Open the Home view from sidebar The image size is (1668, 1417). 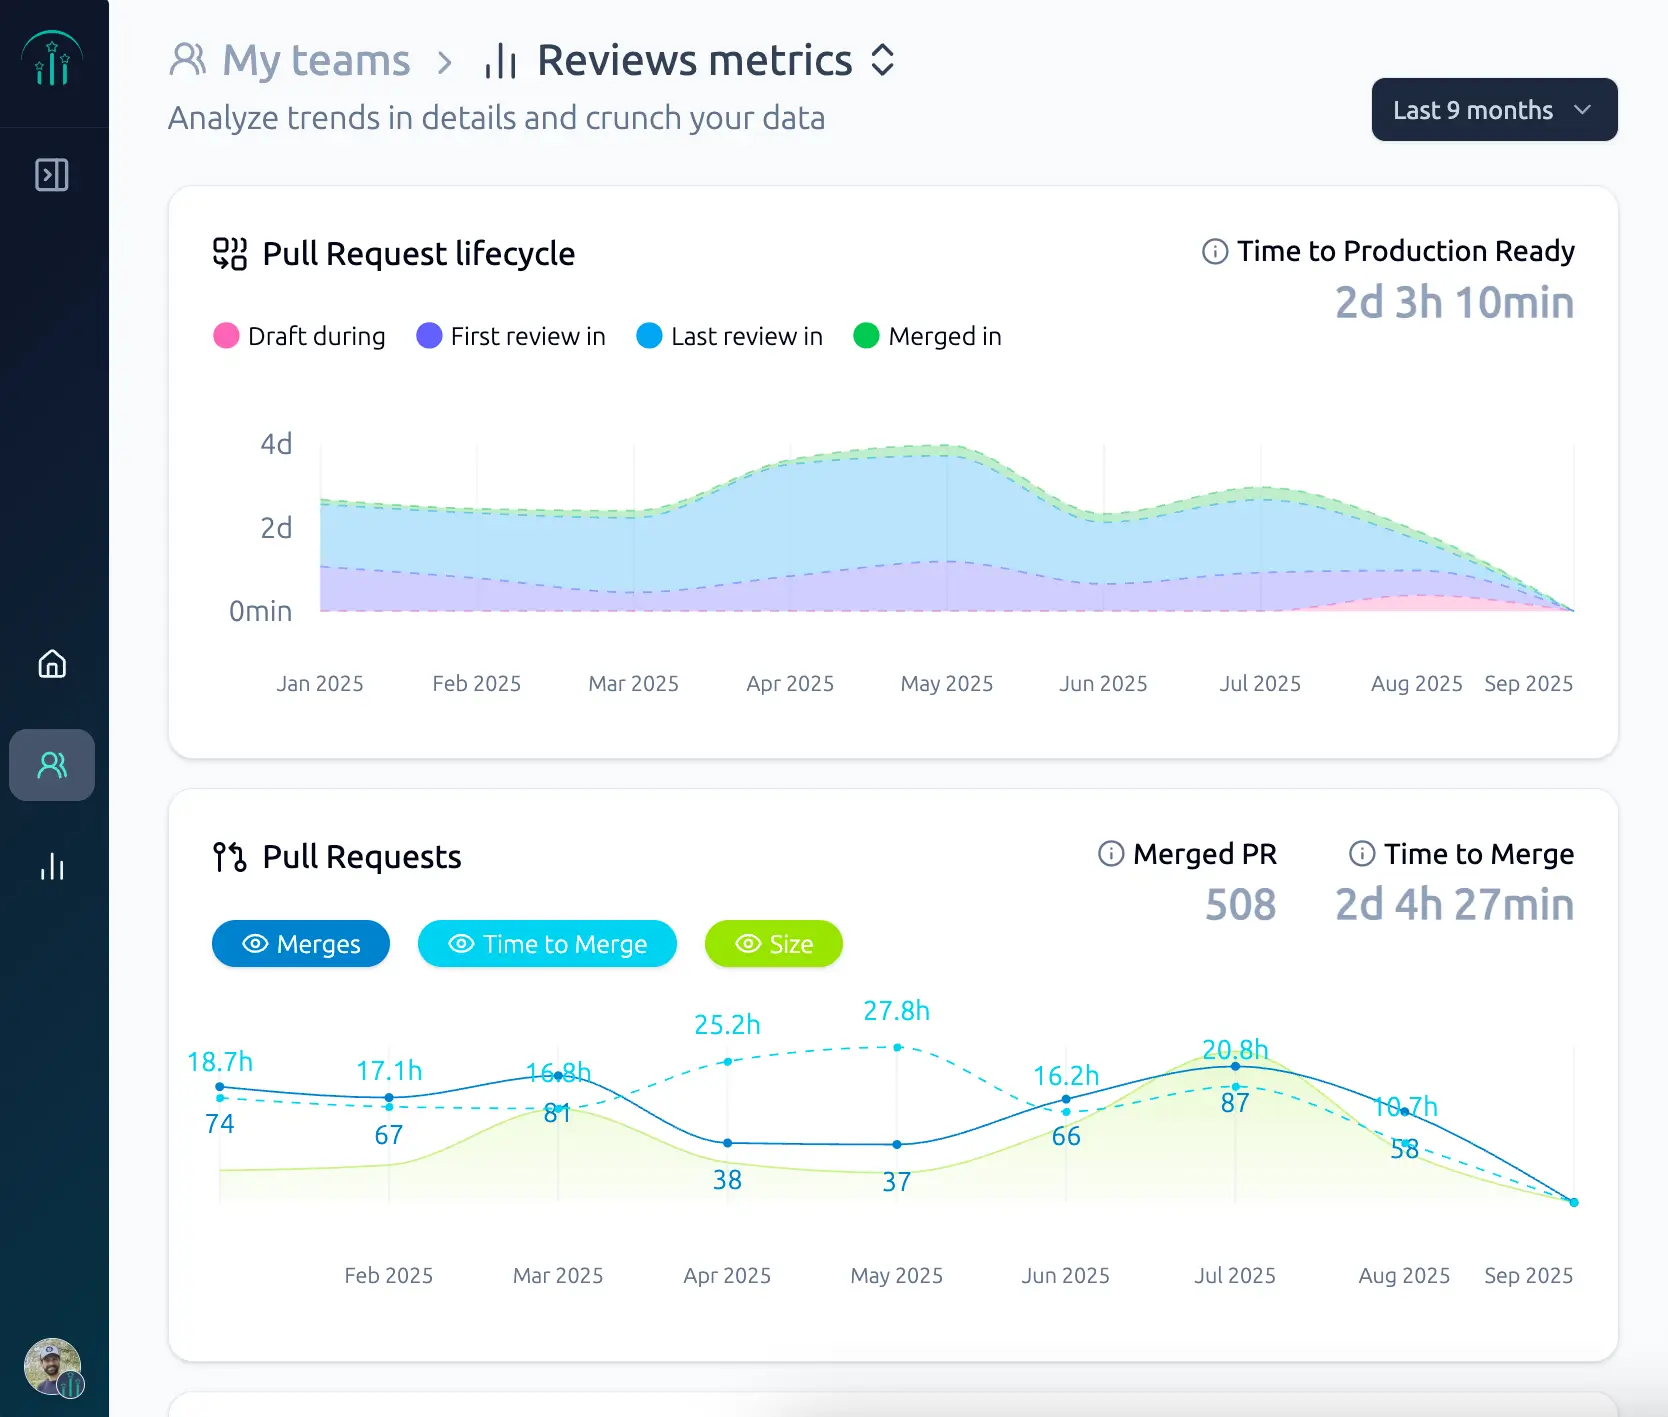[x=51, y=664]
